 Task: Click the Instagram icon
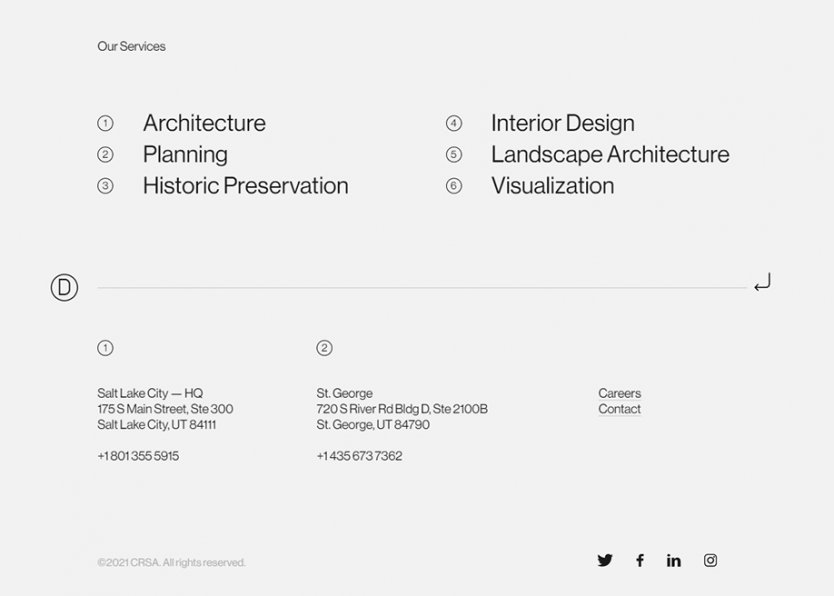tap(710, 561)
